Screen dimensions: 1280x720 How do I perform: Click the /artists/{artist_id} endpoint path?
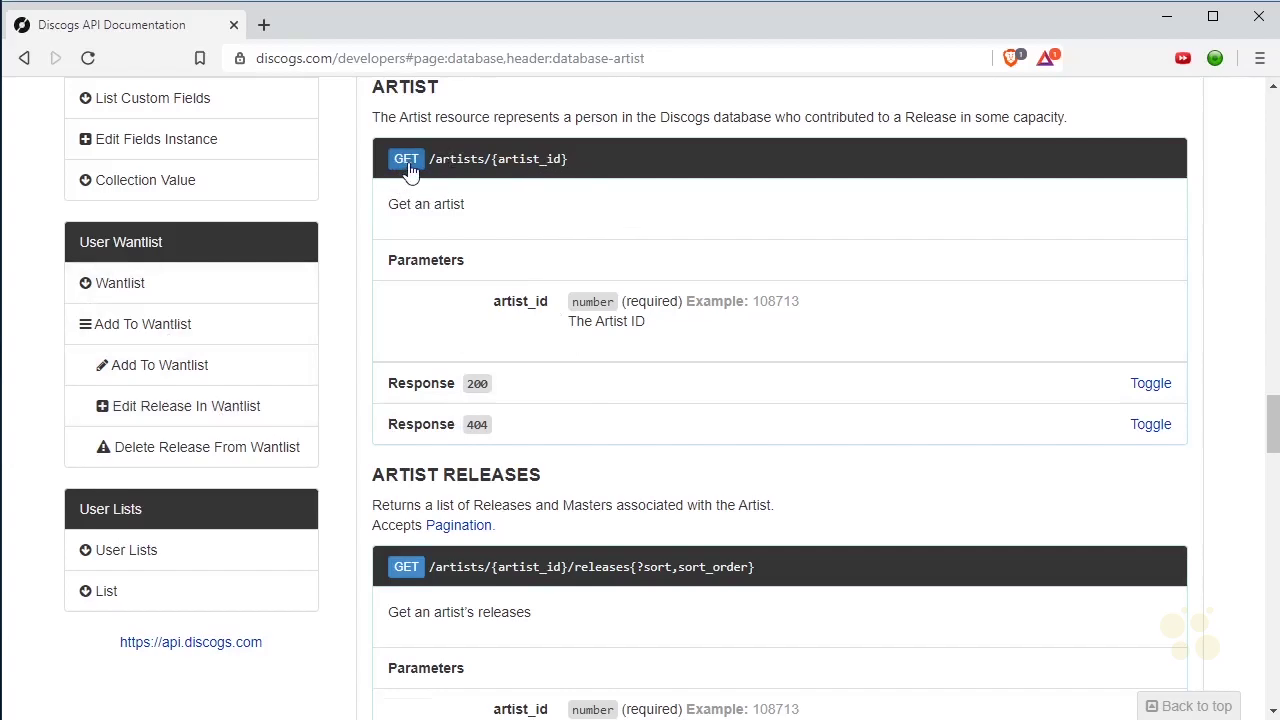click(498, 159)
